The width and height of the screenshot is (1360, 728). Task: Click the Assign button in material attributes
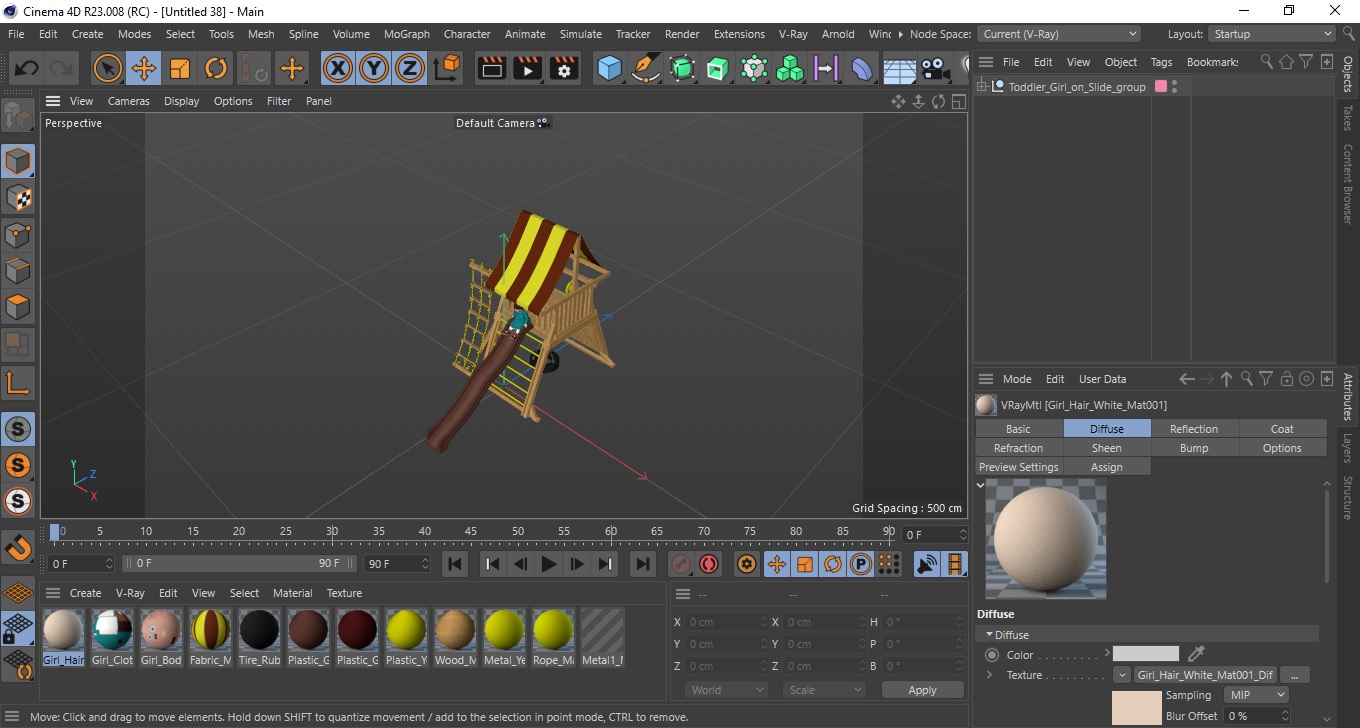tap(1106, 467)
